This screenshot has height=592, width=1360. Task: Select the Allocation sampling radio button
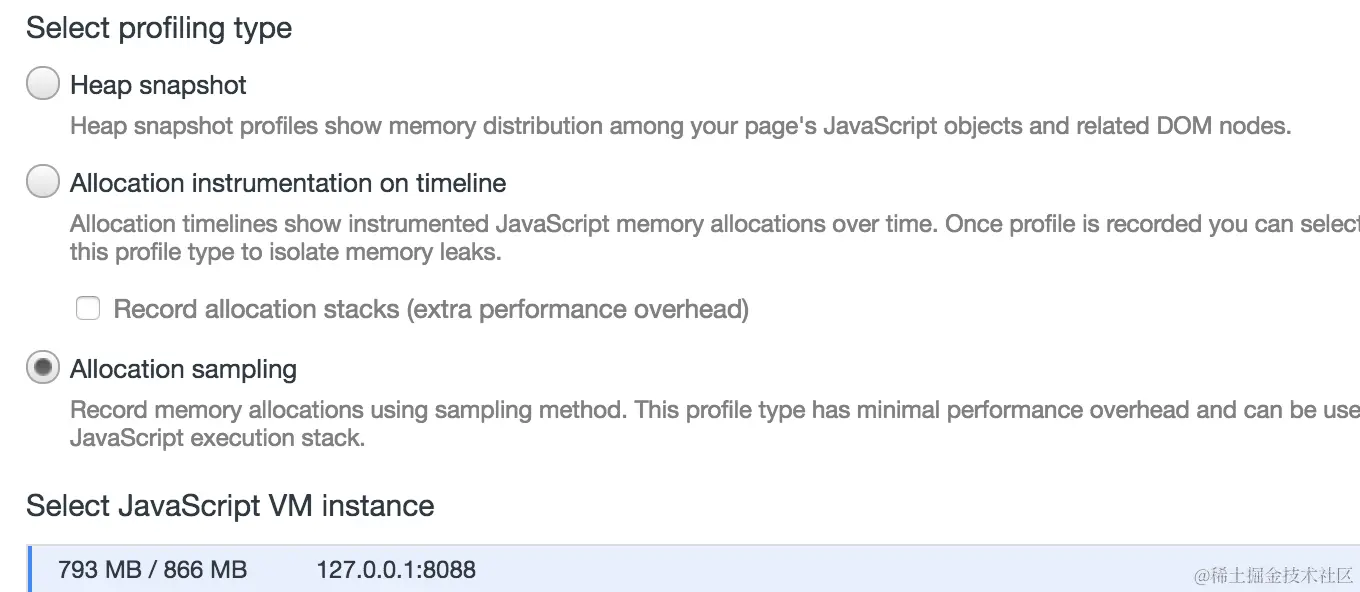coord(43,368)
